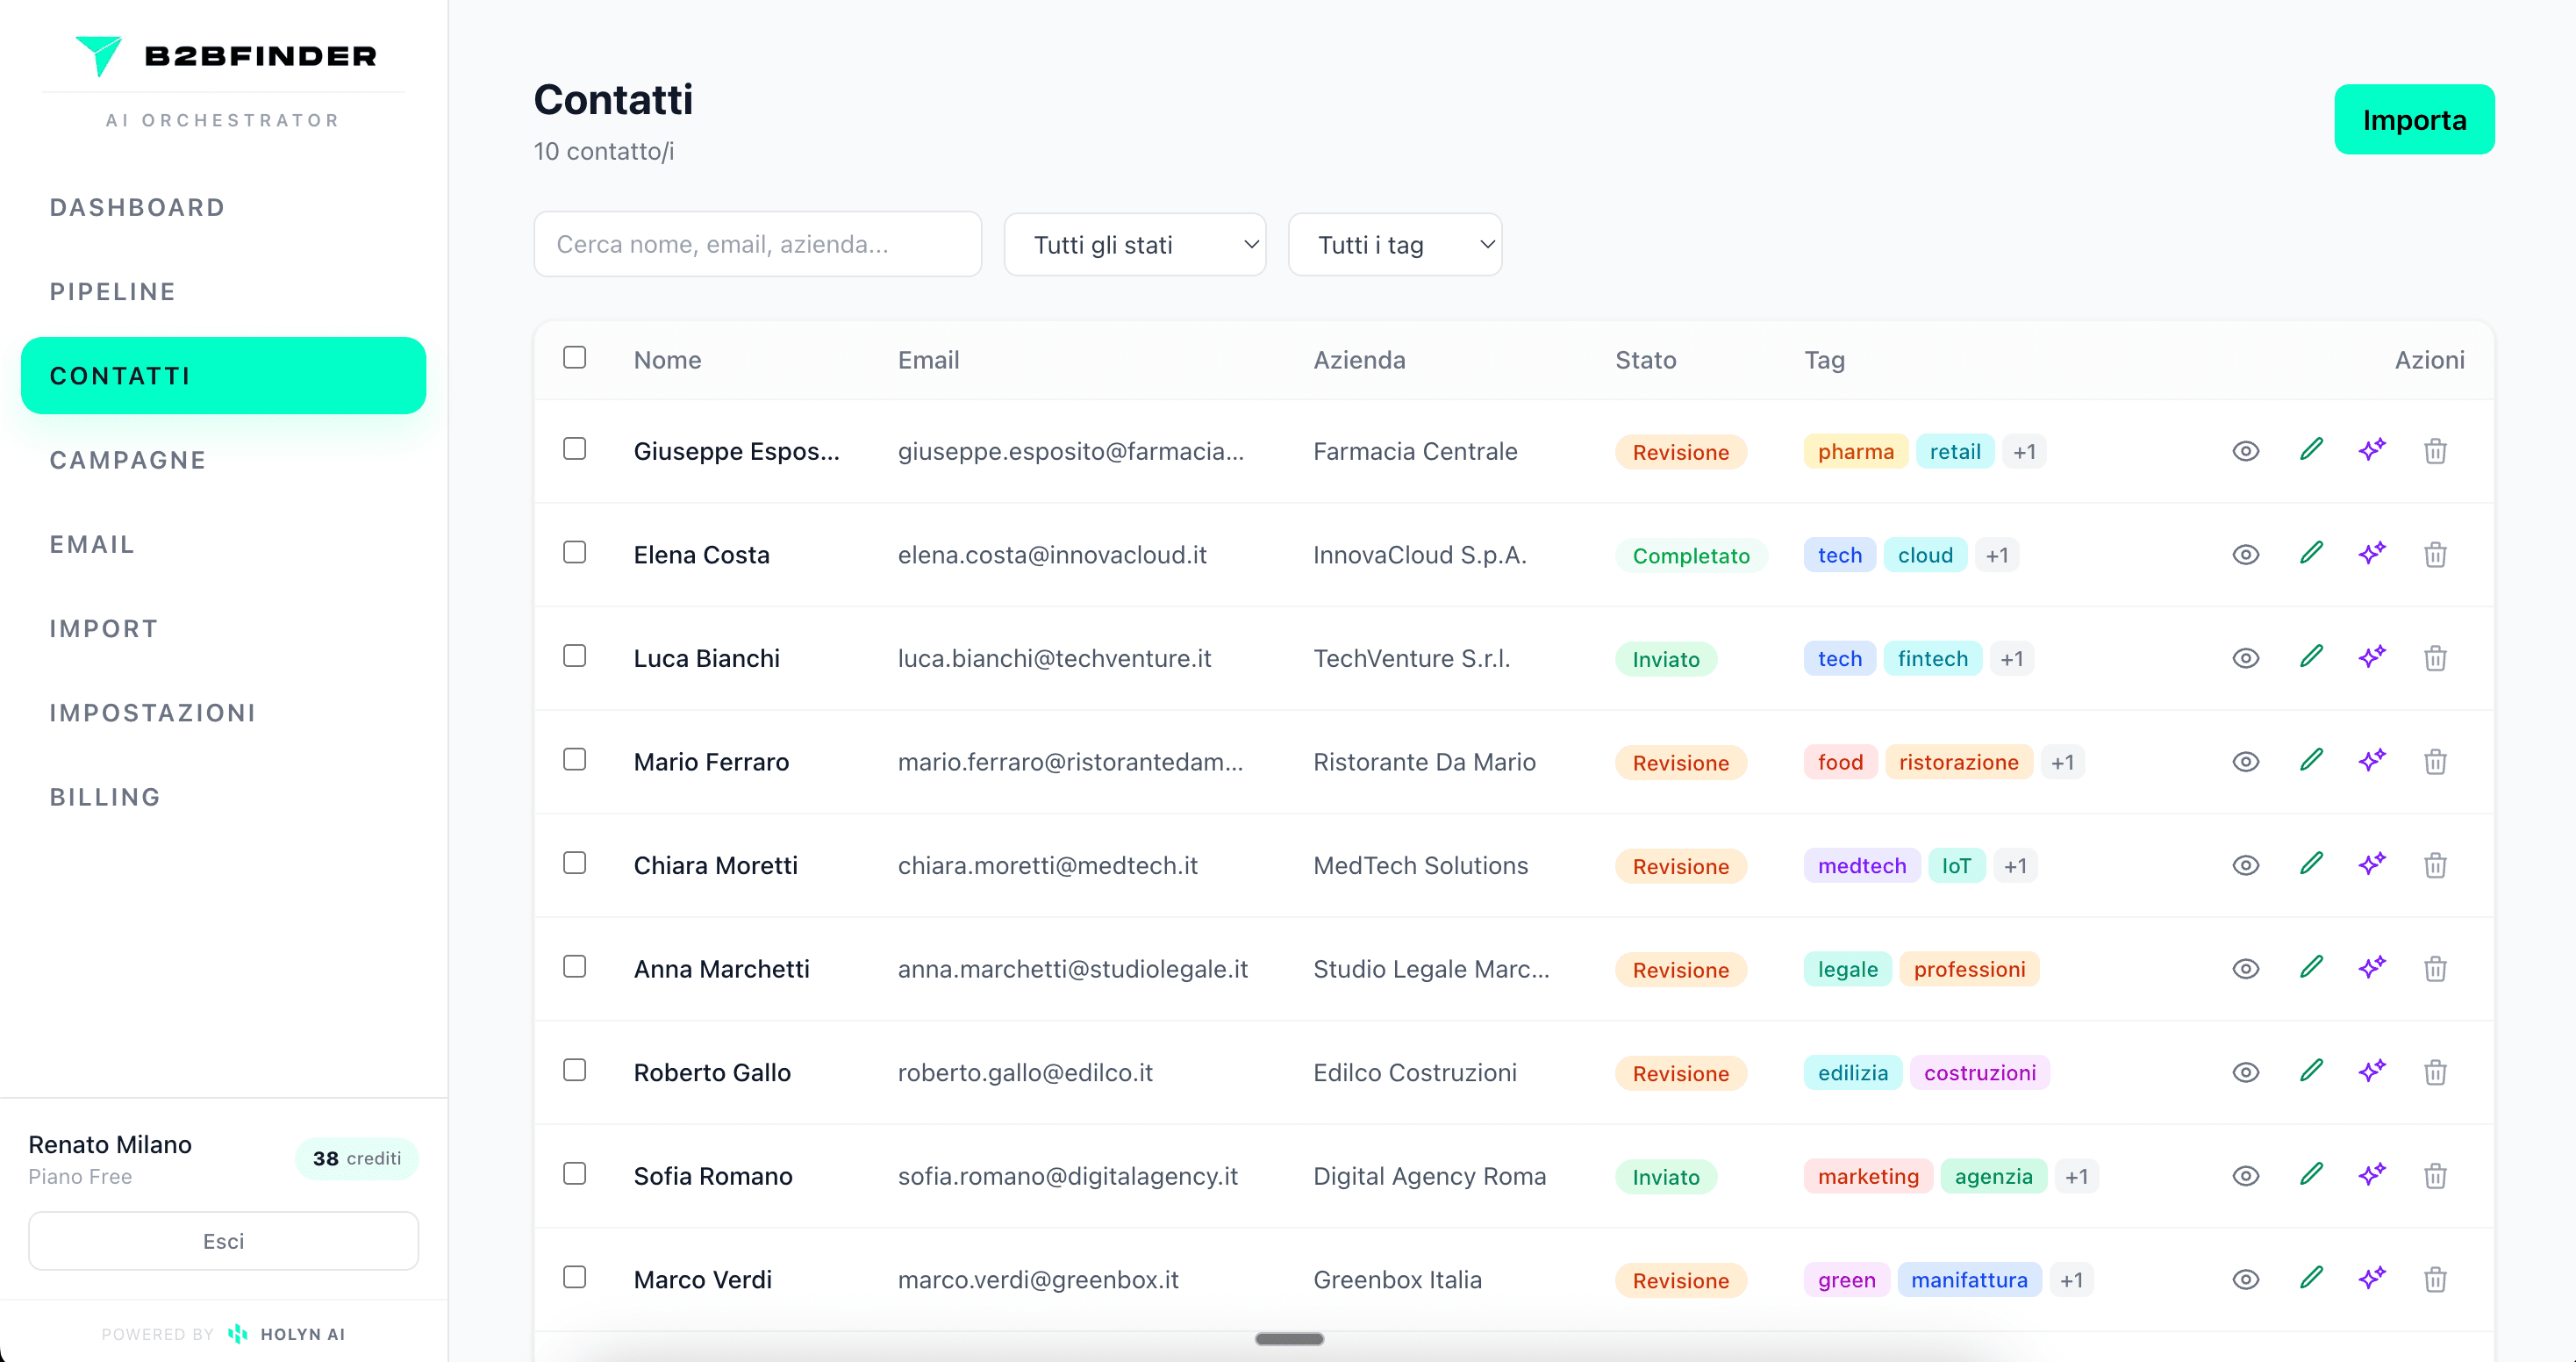Image resolution: width=2576 pixels, height=1362 pixels.
Task: Open the Pipeline section
Action: (113, 292)
